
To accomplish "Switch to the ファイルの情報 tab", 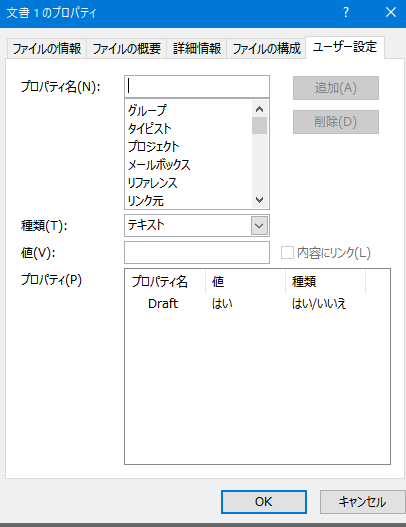I will [x=47, y=49].
